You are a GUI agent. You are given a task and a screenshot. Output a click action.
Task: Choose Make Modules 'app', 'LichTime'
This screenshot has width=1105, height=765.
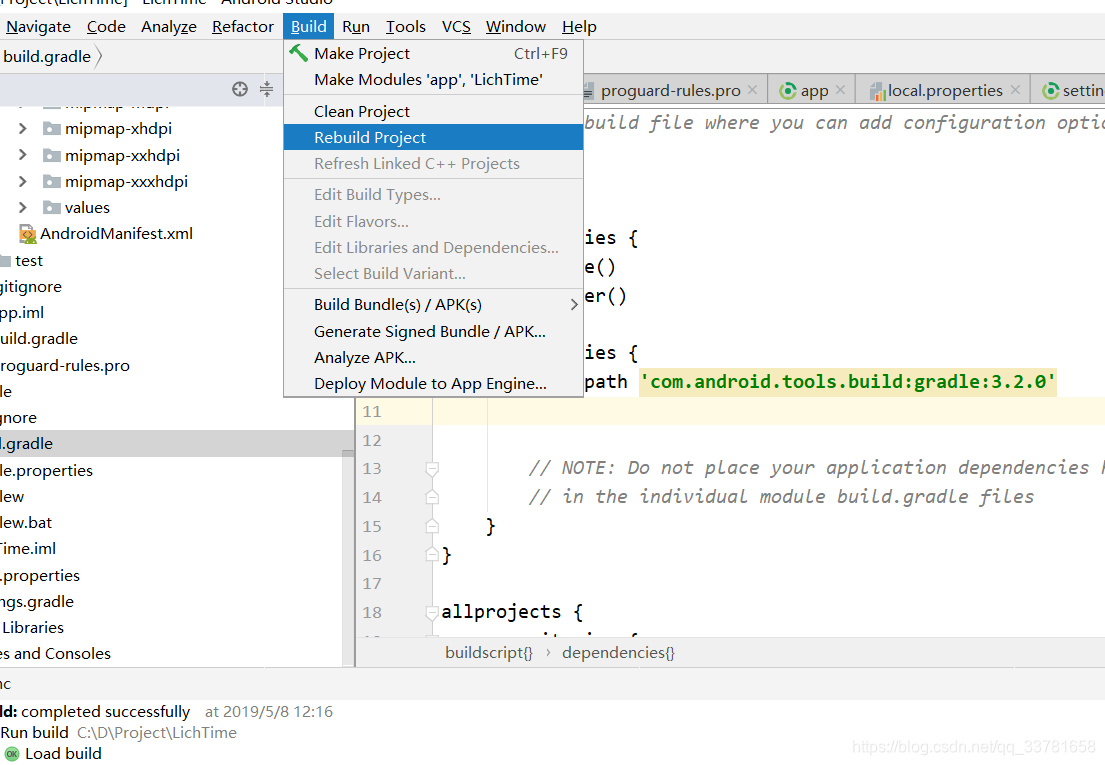click(x=433, y=80)
